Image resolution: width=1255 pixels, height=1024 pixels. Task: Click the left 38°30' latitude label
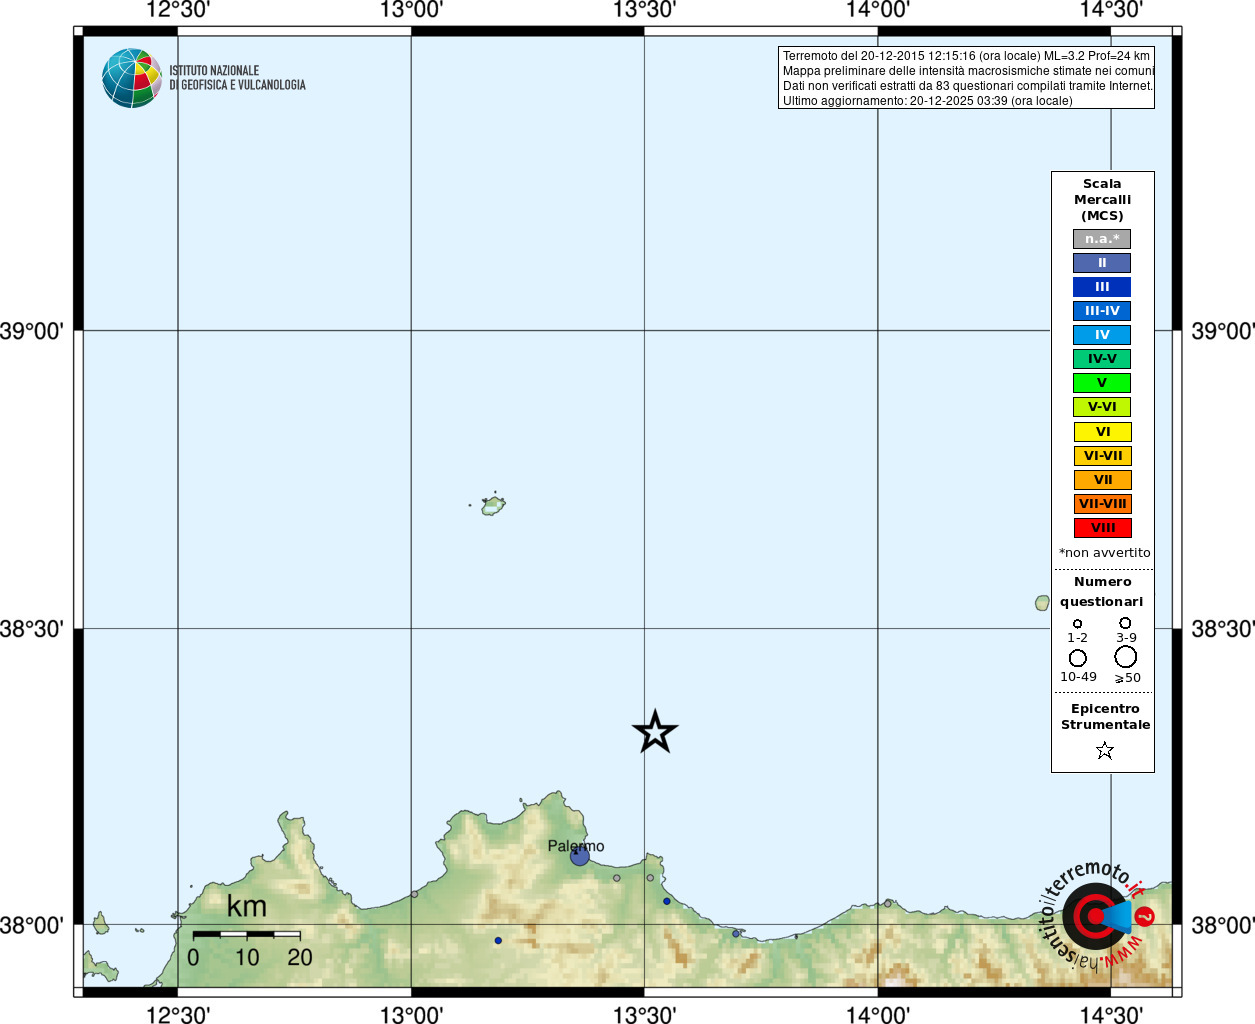32,629
